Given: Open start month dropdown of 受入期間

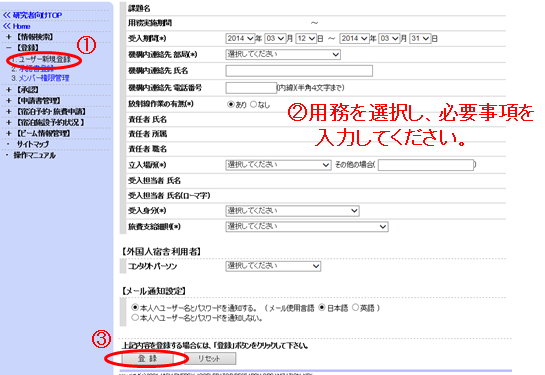Looking at the screenshot, I should click(x=275, y=39).
